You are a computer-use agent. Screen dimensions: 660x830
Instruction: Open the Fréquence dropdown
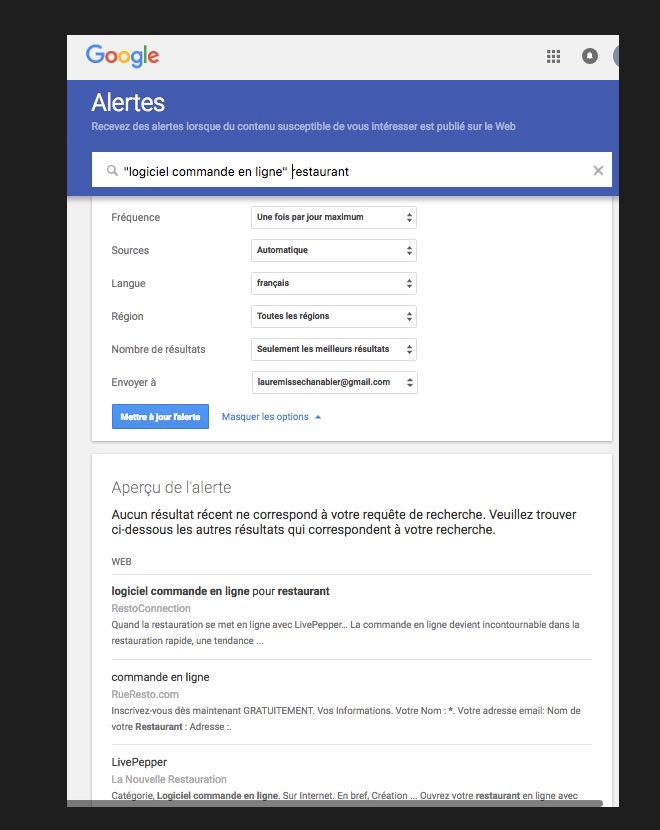point(334,218)
